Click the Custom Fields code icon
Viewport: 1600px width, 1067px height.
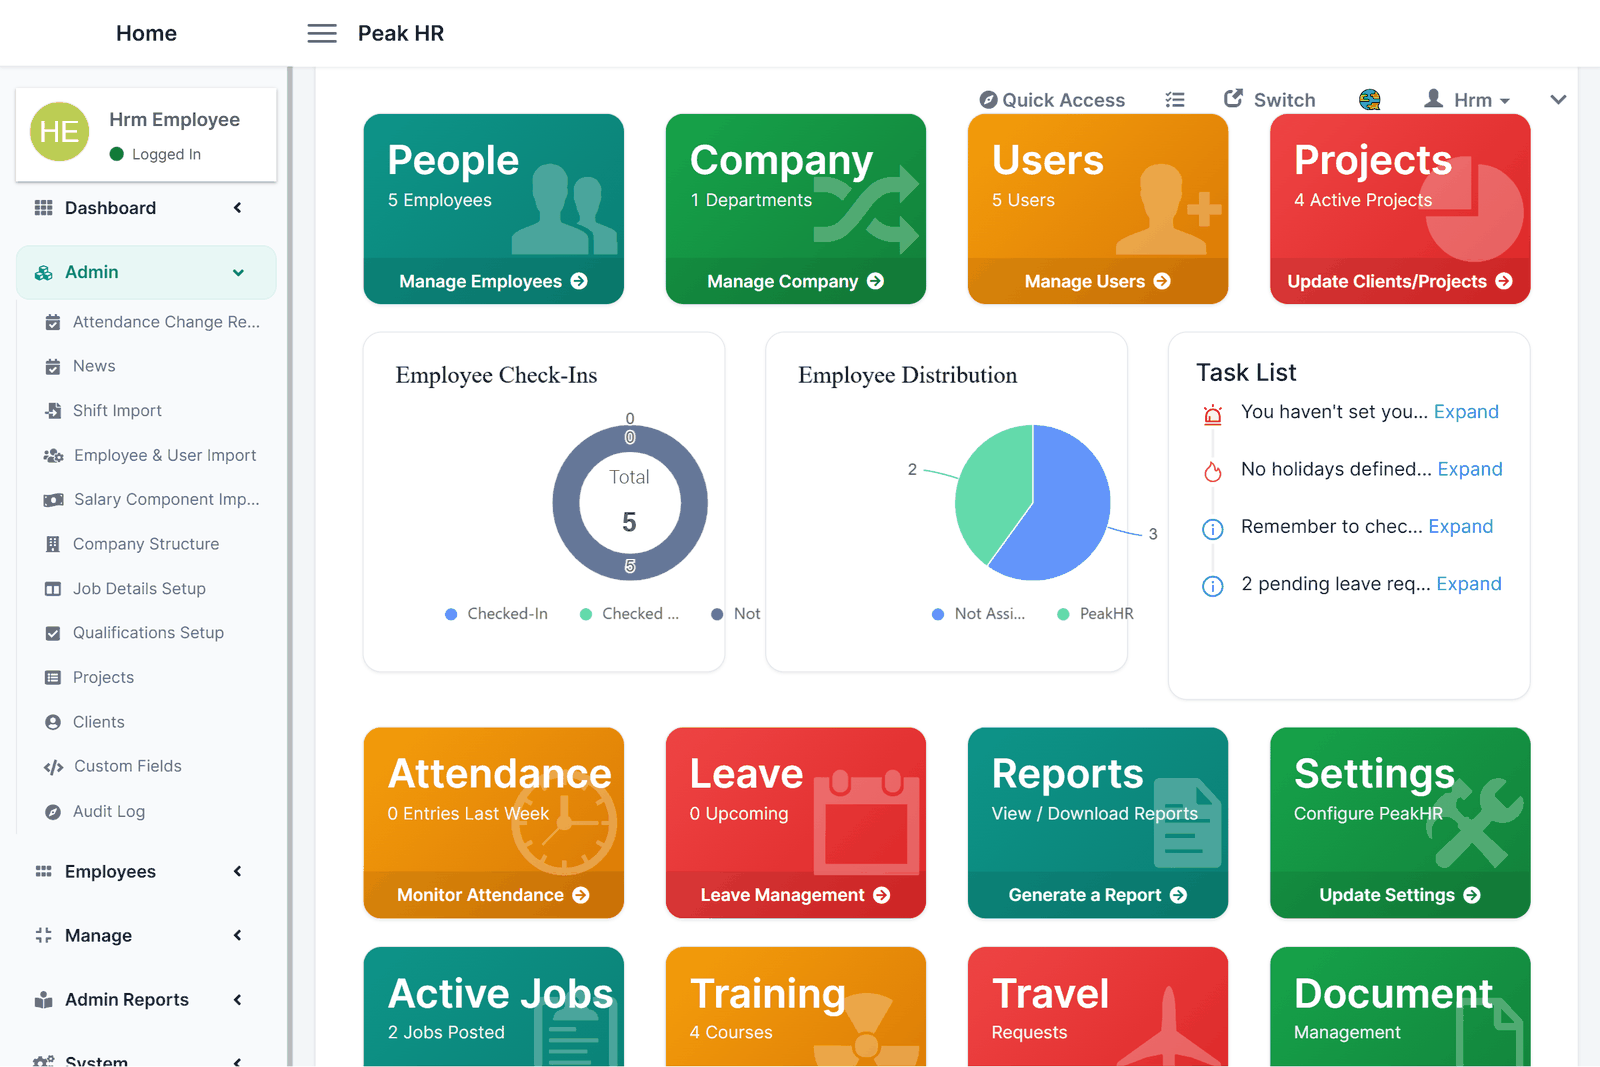(x=53, y=767)
